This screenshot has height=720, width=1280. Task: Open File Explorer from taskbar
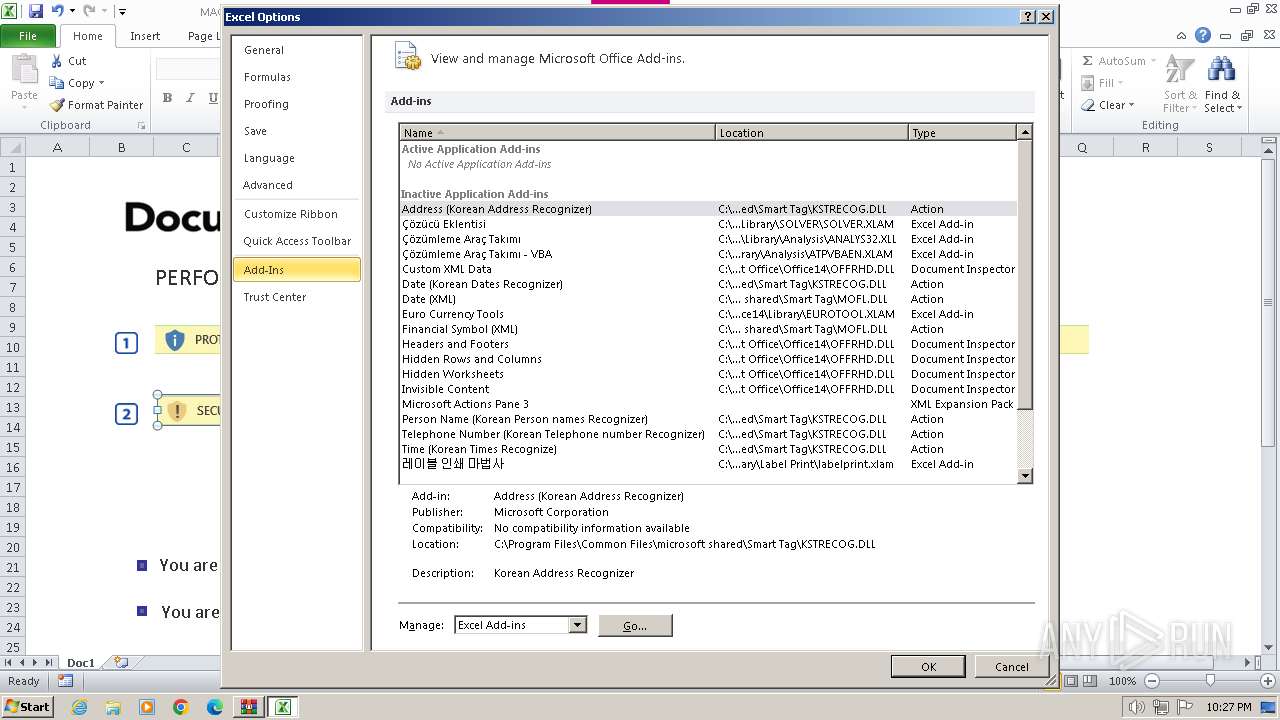pyautogui.click(x=113, y=707)
